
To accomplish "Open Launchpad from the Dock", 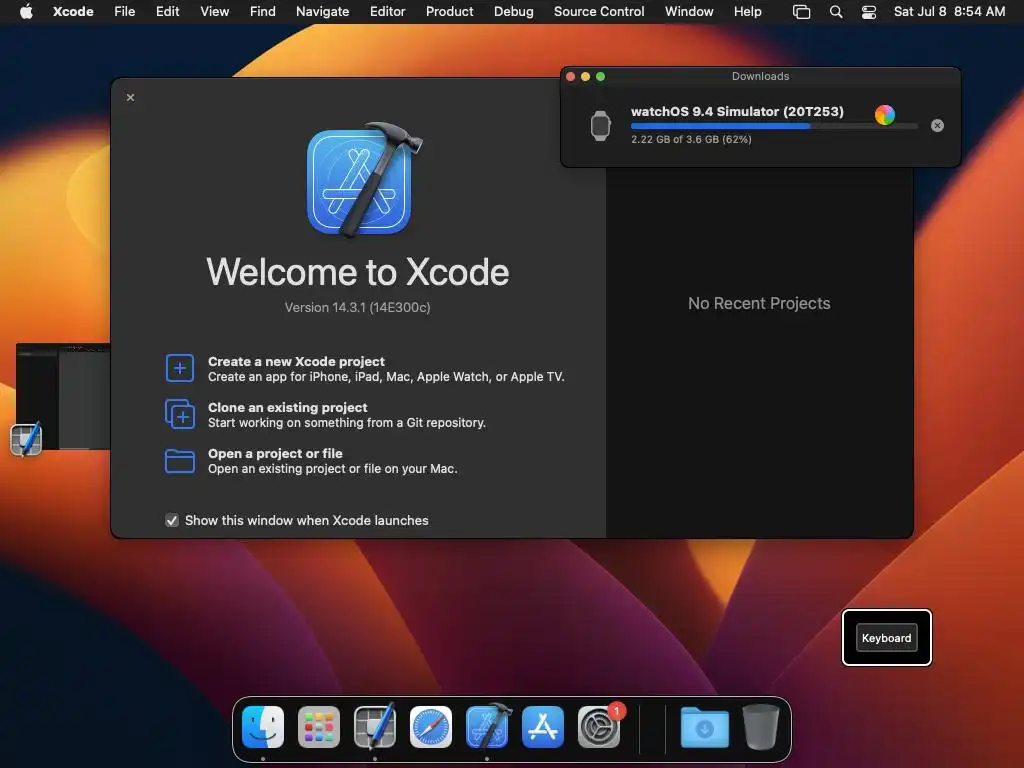I will click(319, 727).
